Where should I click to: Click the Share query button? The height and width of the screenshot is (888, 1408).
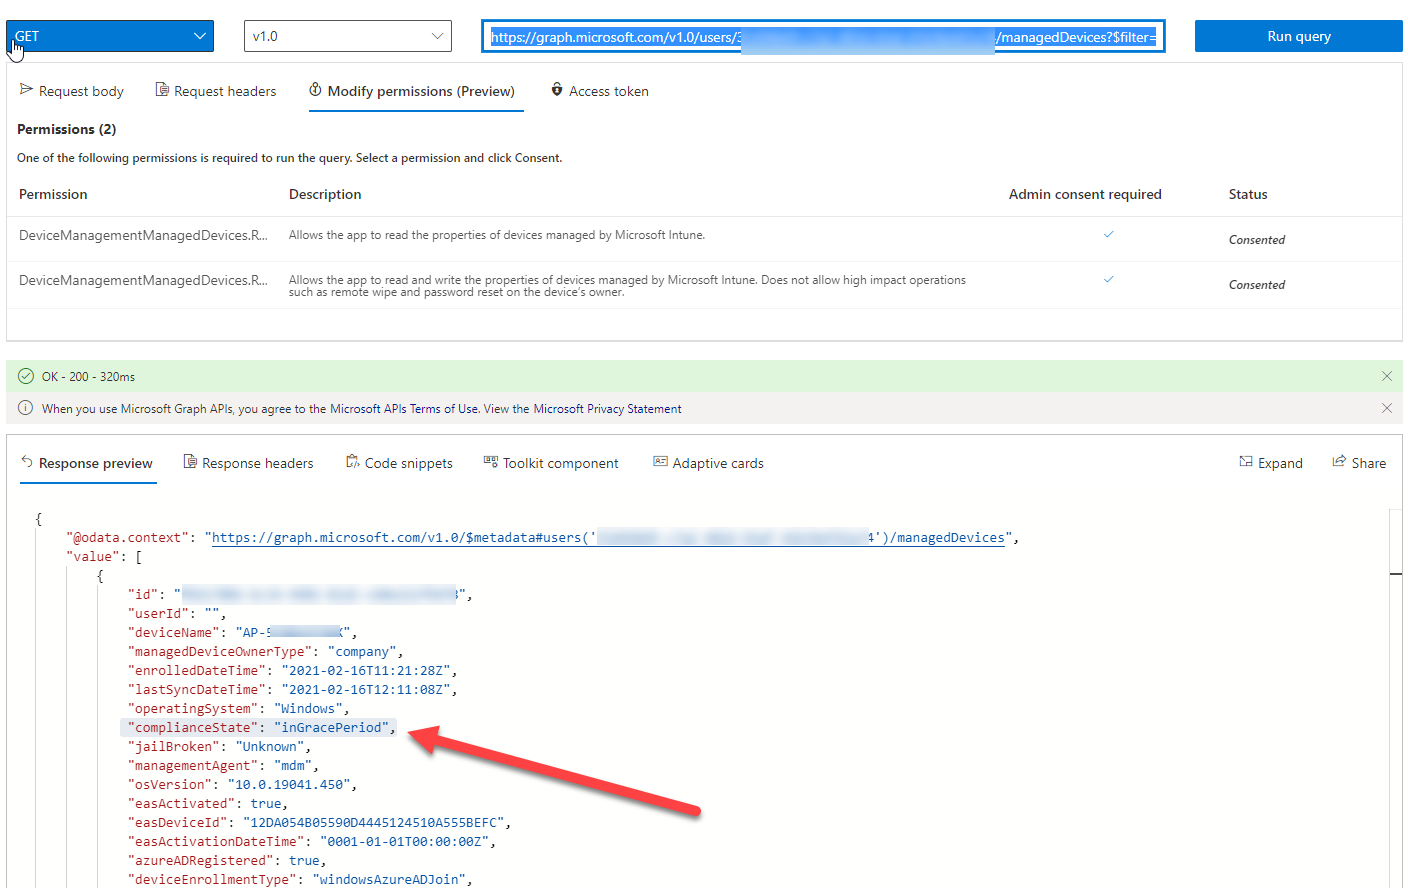click(x=1359, y=463)
